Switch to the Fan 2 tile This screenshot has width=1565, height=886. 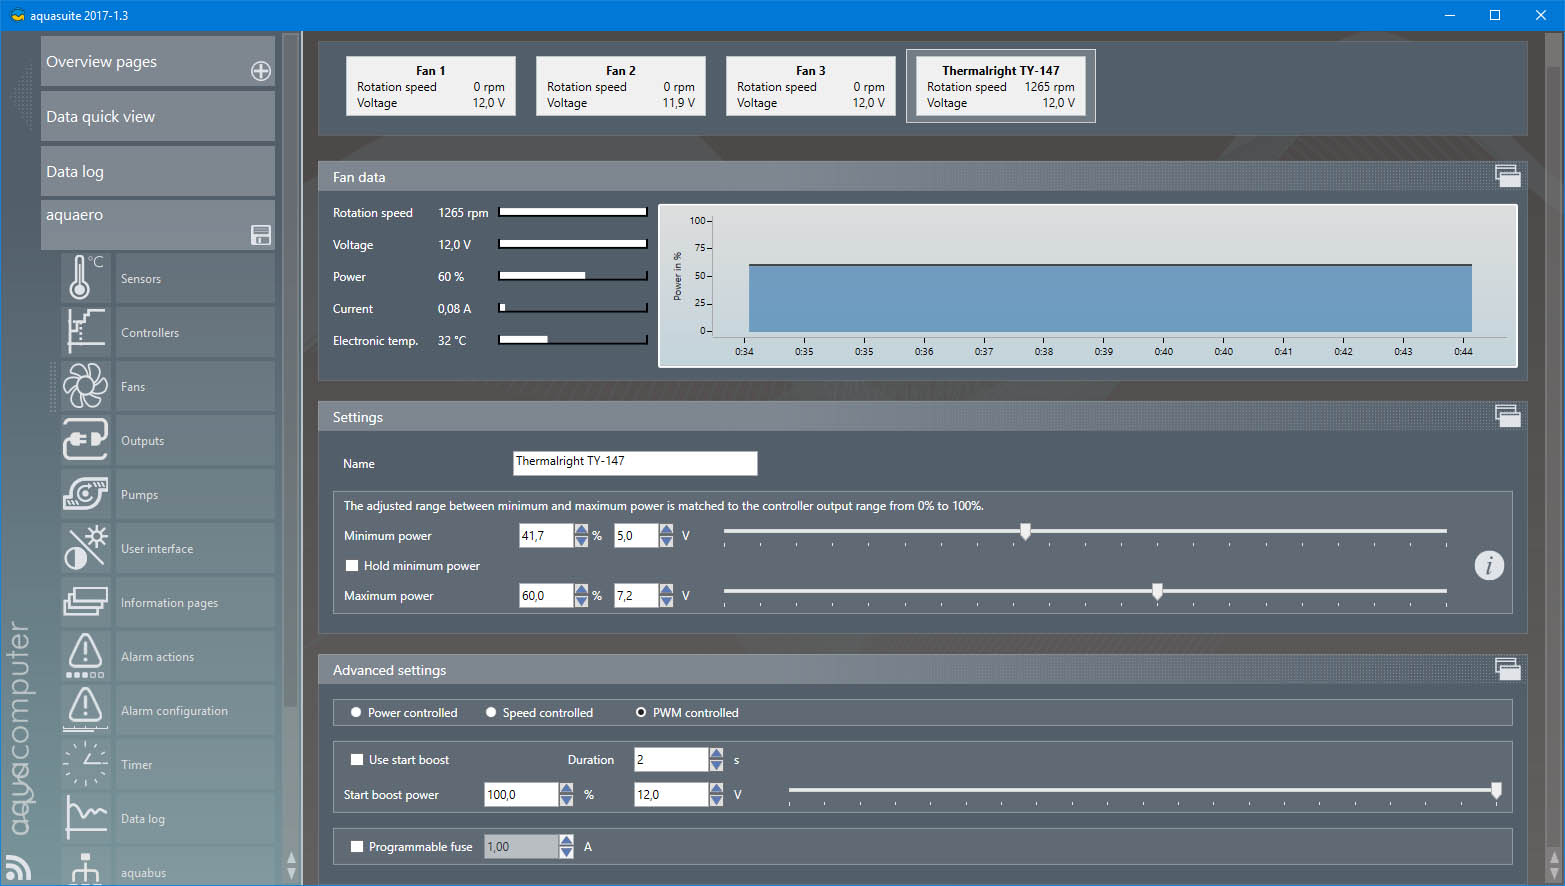620,86
